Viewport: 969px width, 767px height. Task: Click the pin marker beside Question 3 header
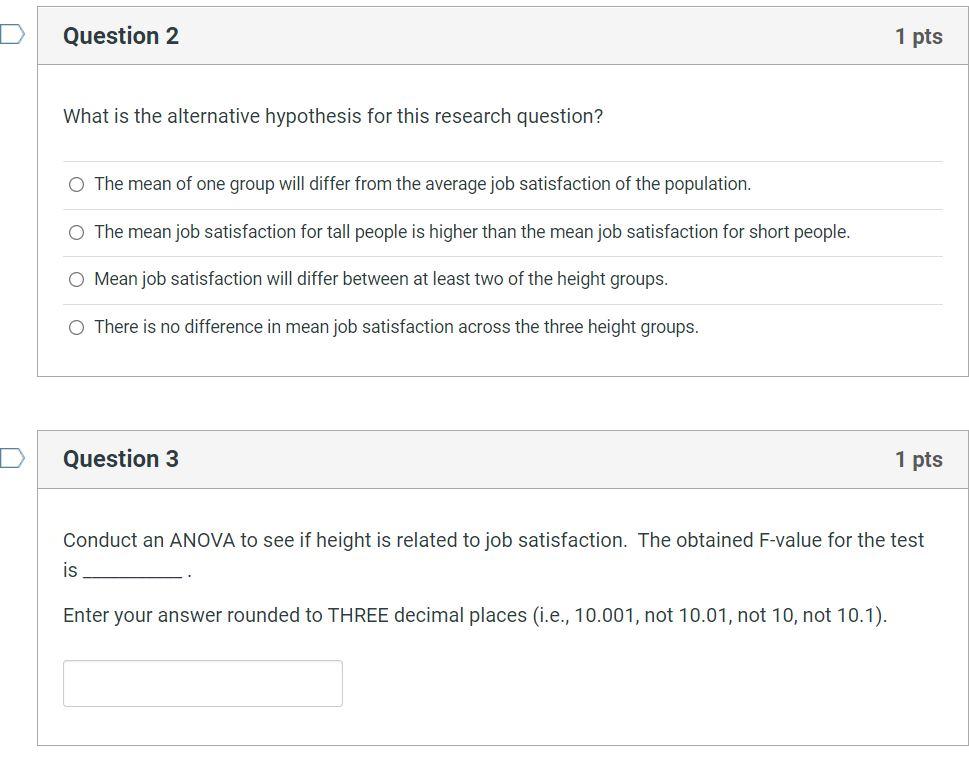9,455
